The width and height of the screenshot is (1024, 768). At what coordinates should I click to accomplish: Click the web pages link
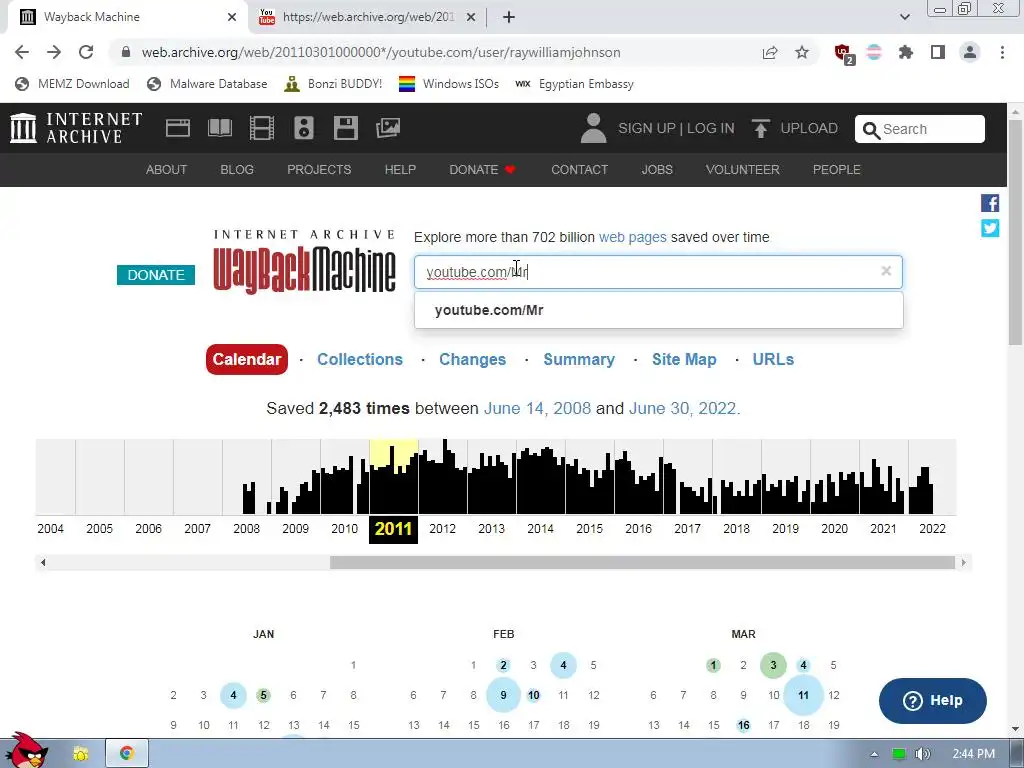633,237
